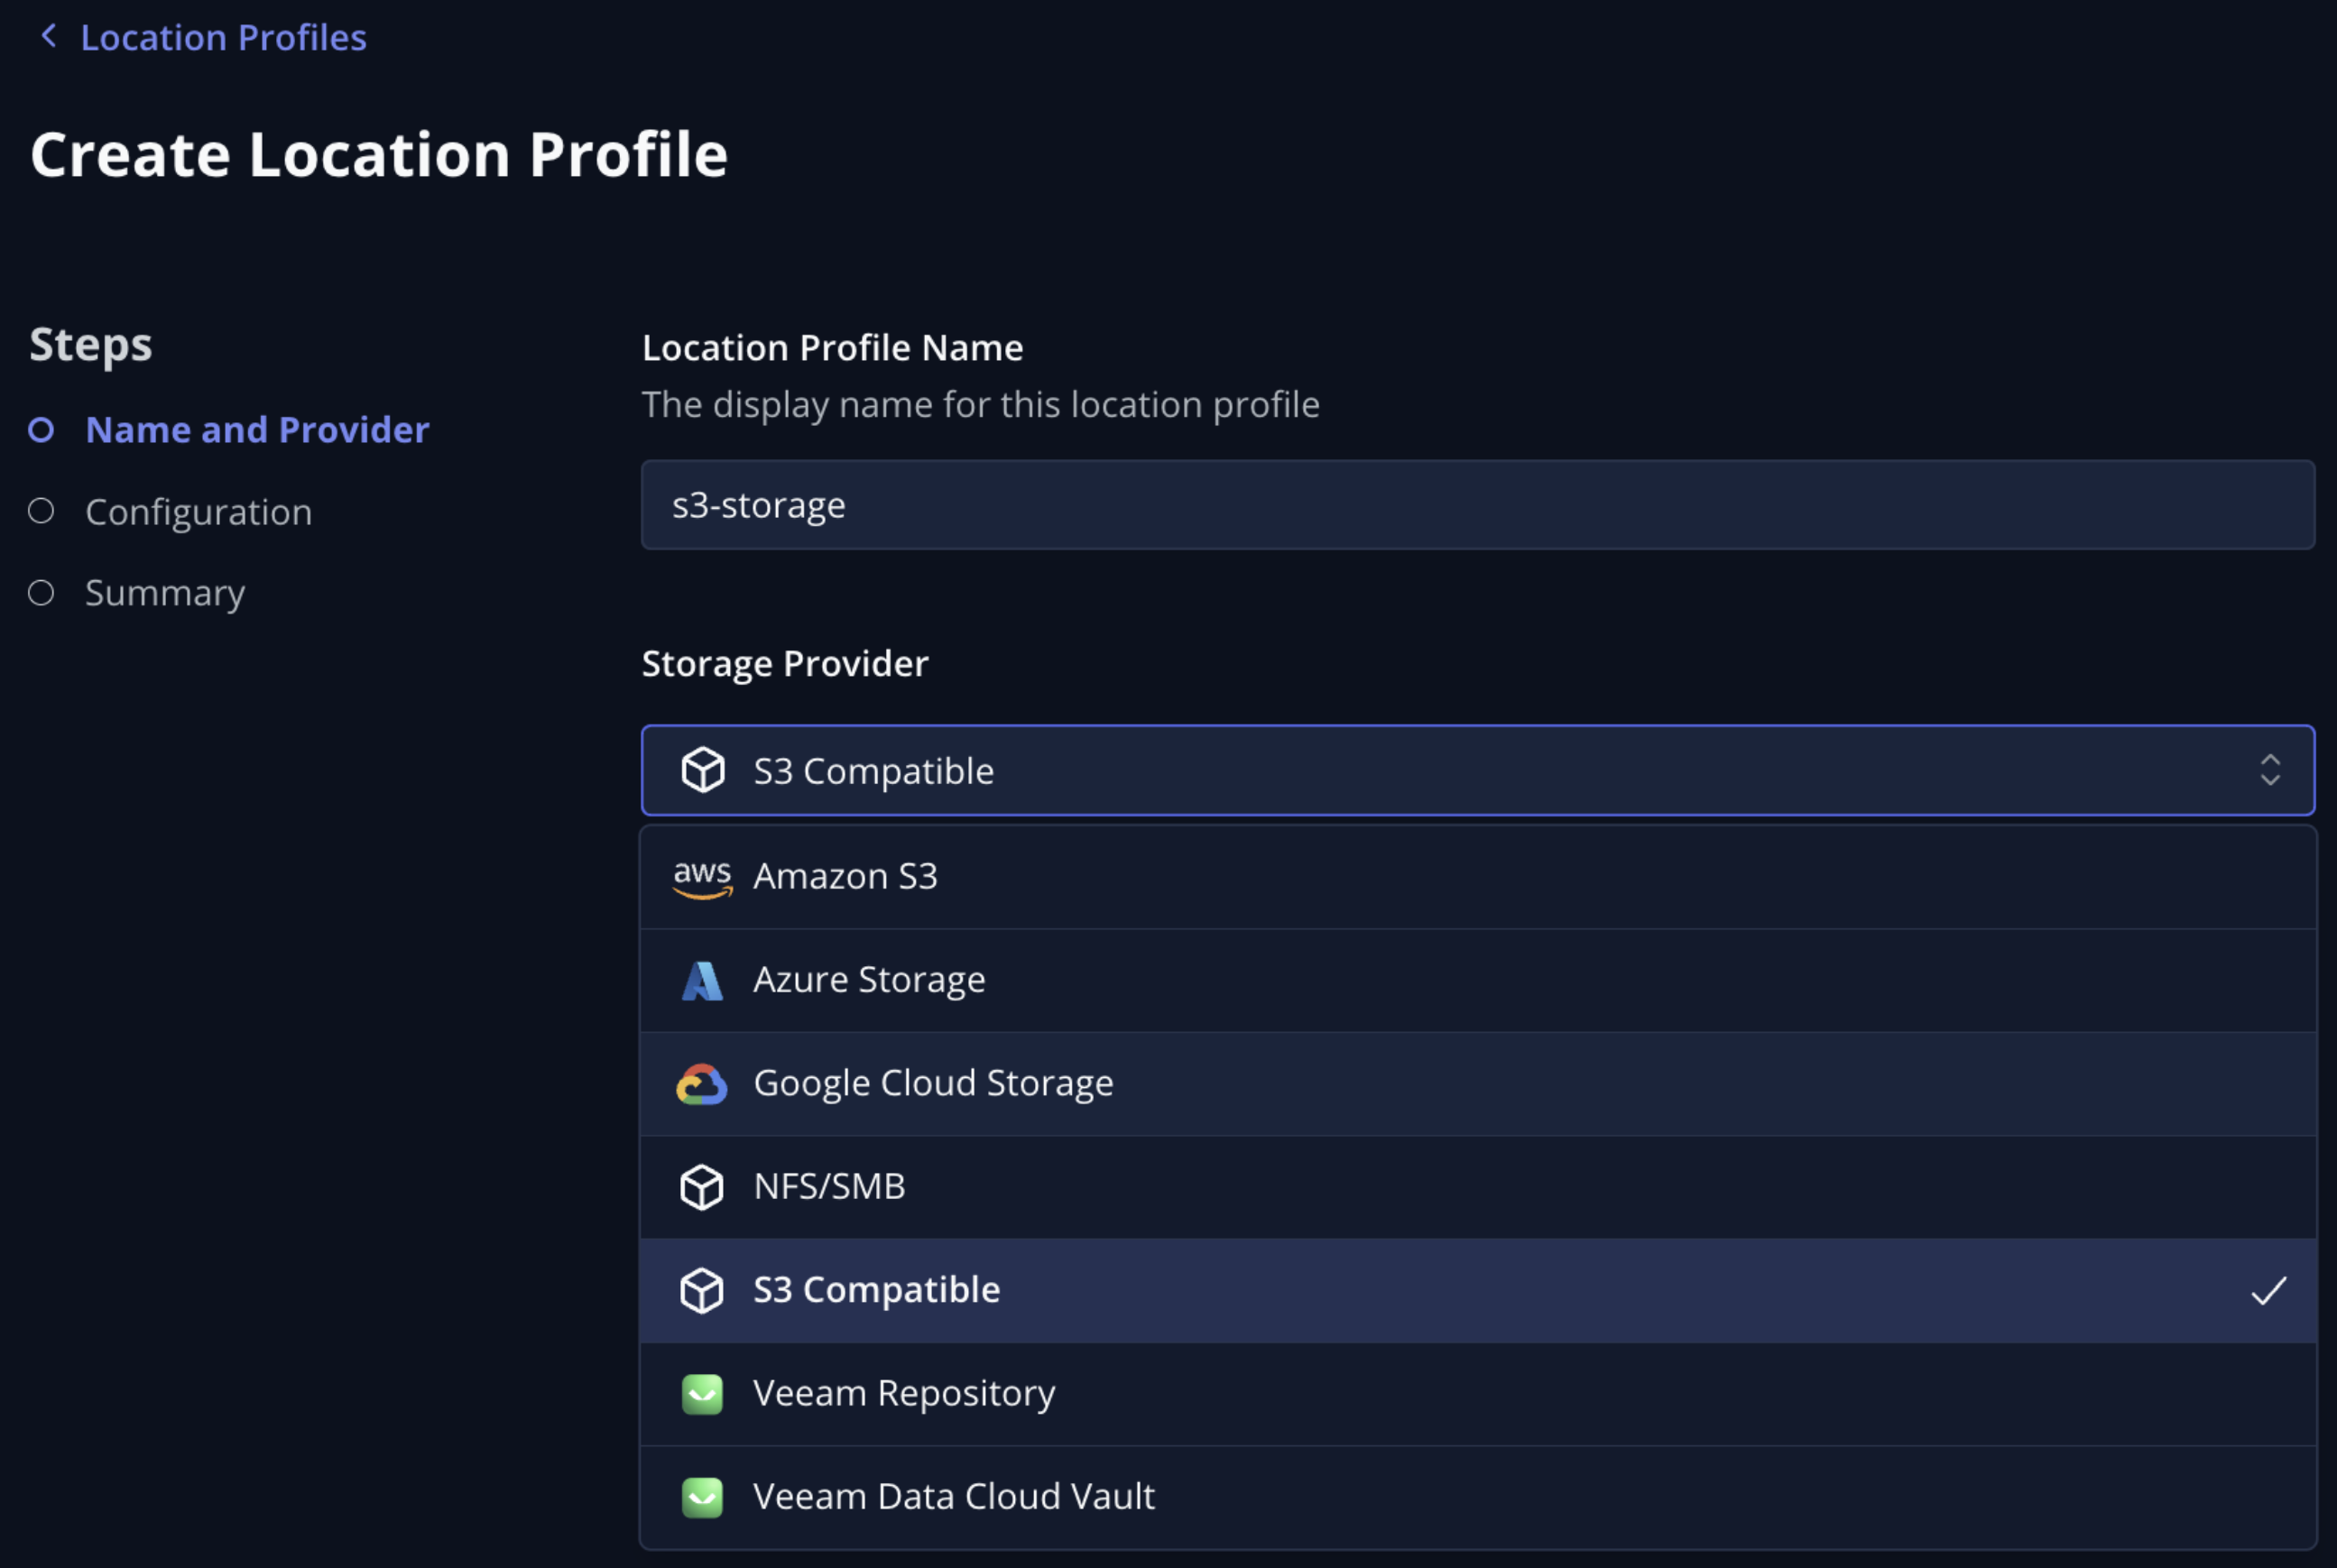Click the Azure Storage logo icon
This screenshot has width=2337, height=1568.
tap(702, 980)
